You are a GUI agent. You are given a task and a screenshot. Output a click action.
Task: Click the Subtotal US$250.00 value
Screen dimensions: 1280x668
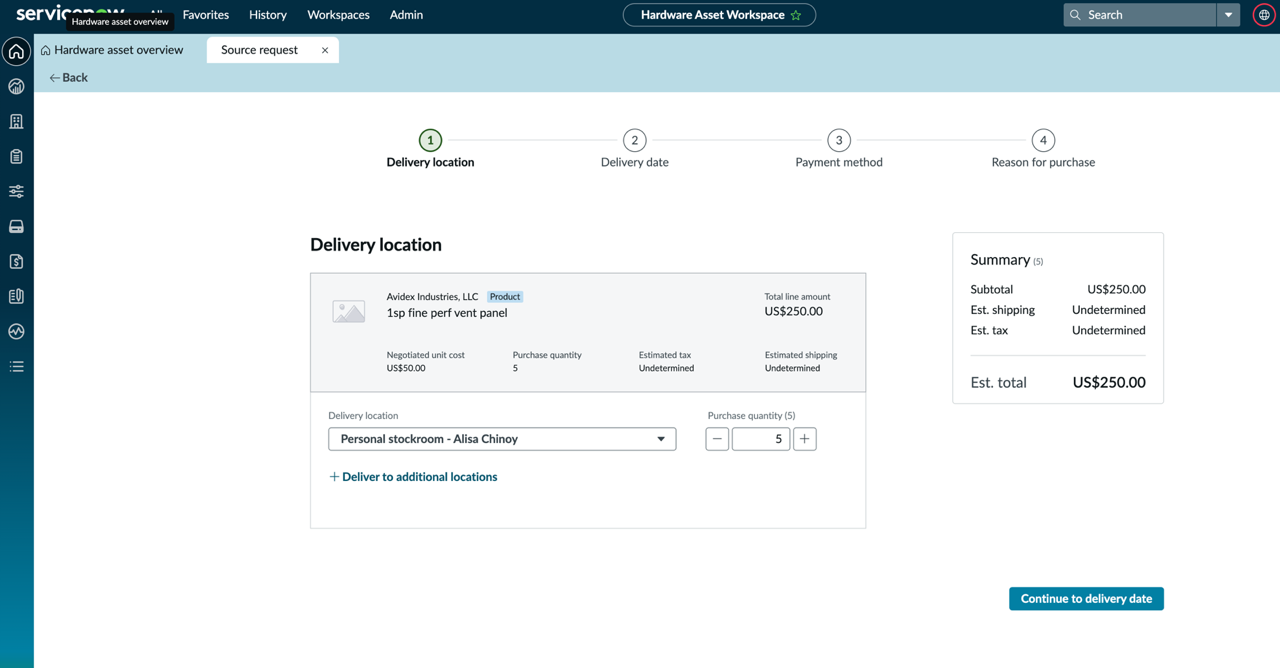click(1116, 289)
